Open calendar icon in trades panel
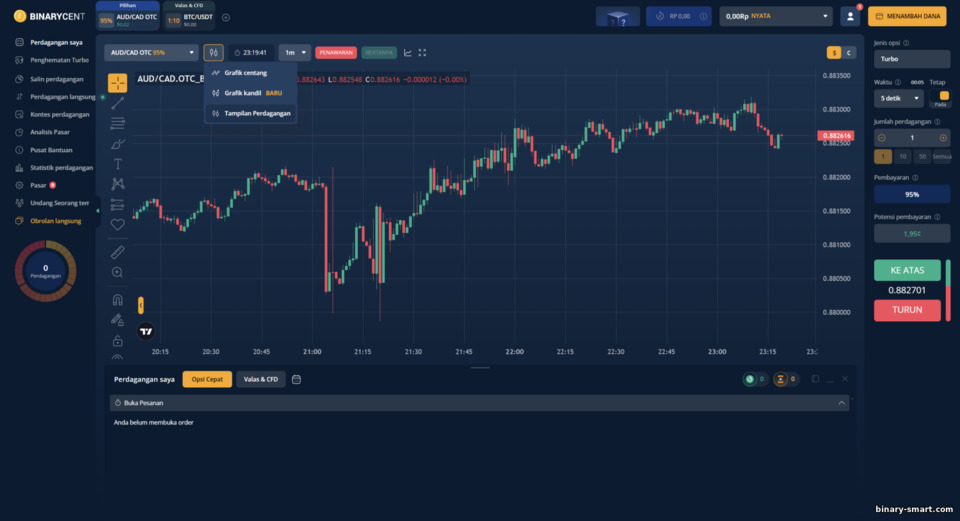960x521 pixels. pos(296,380)
